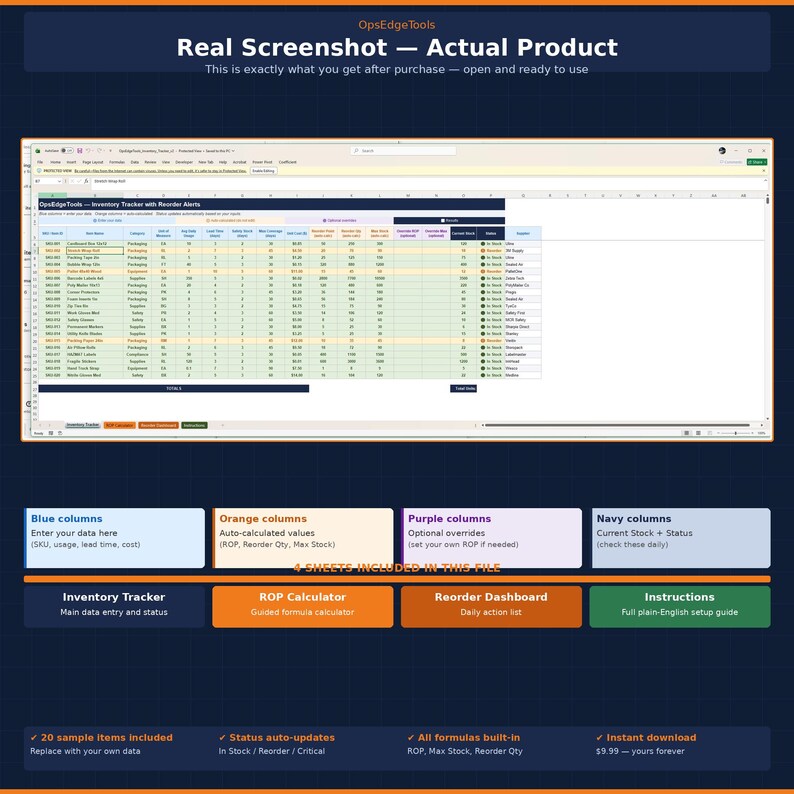Expand the file name dropdown in title bar
Screen dimensions: 794x794
[233, 151]
